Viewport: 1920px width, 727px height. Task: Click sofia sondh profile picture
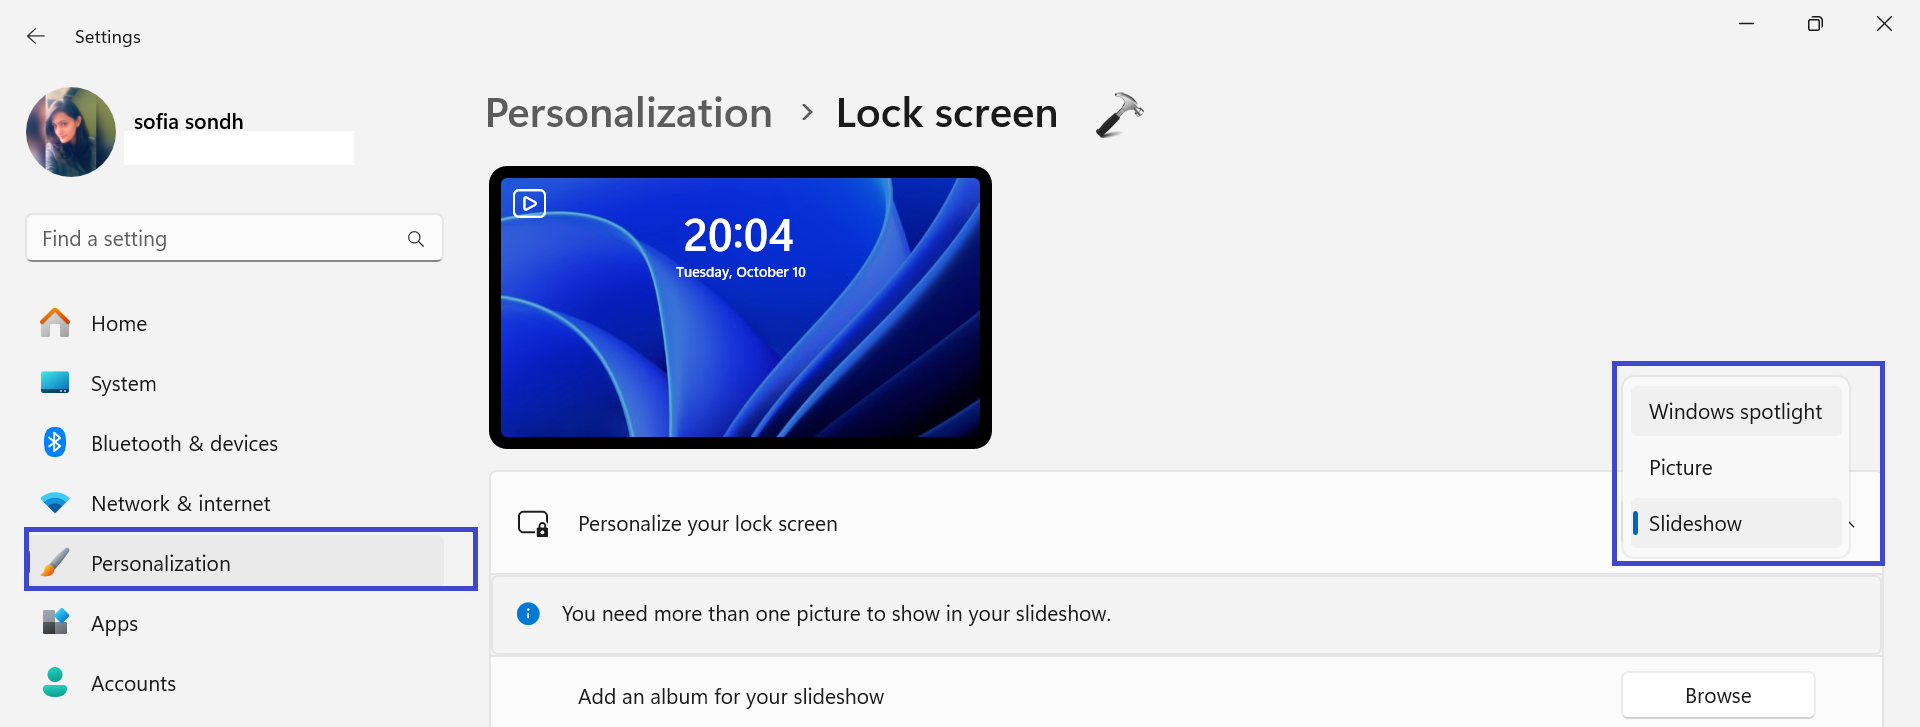[71, 132]
